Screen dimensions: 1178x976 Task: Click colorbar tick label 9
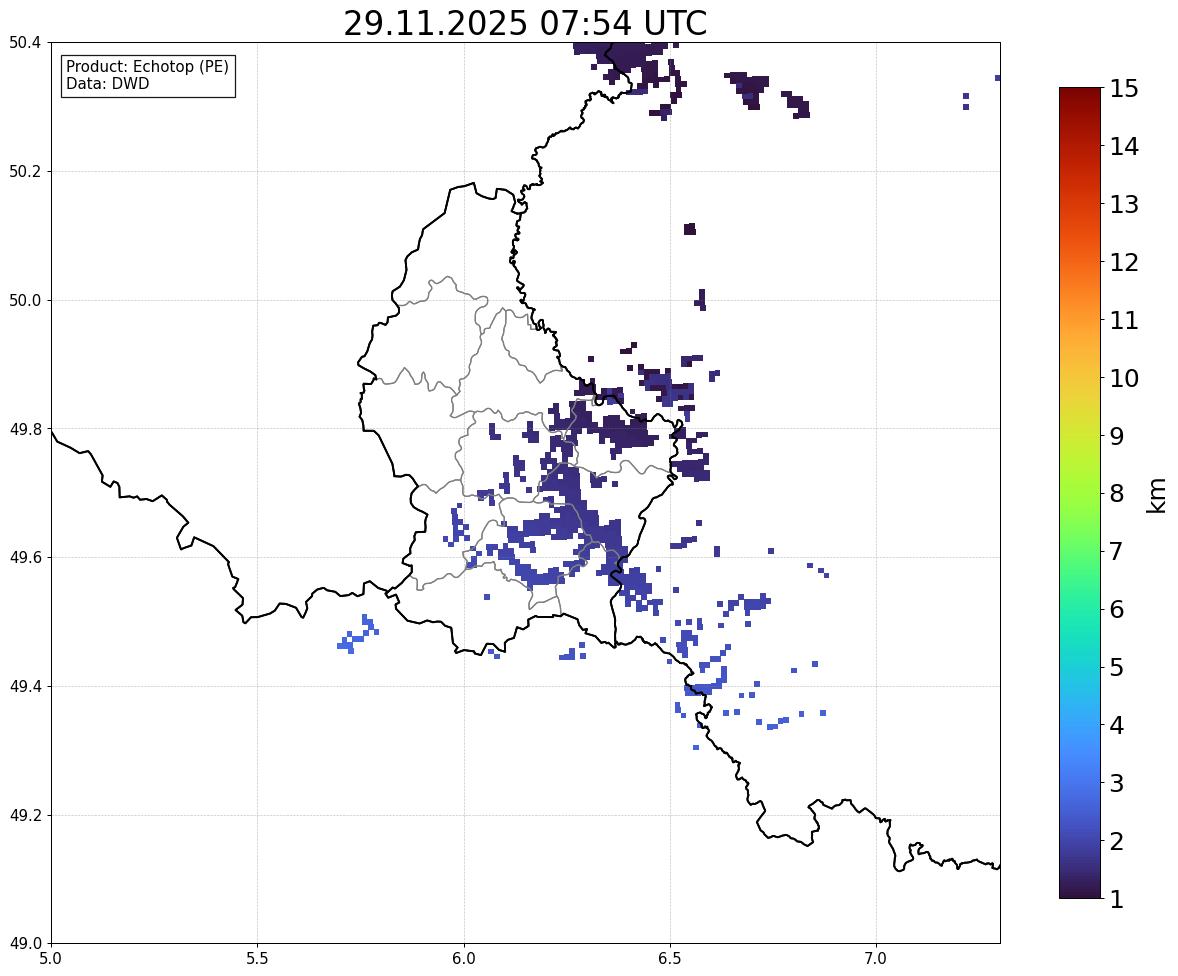pyautogui.click(x=1117, y=436)
